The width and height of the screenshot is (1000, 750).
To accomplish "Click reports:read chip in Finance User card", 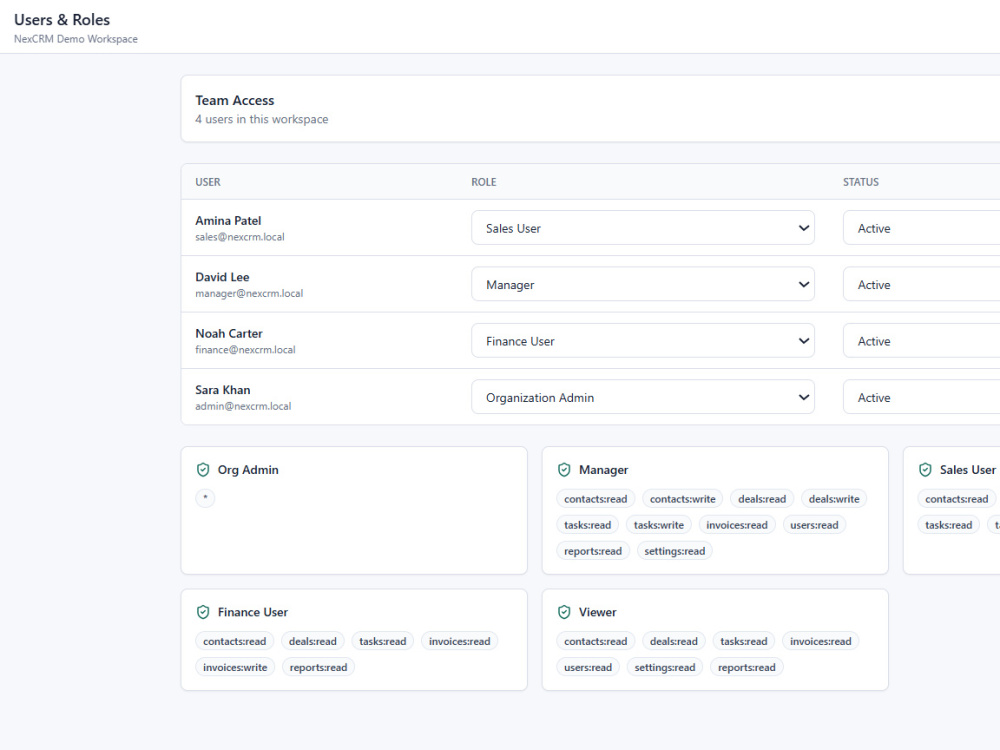I will tap(318, 667).
